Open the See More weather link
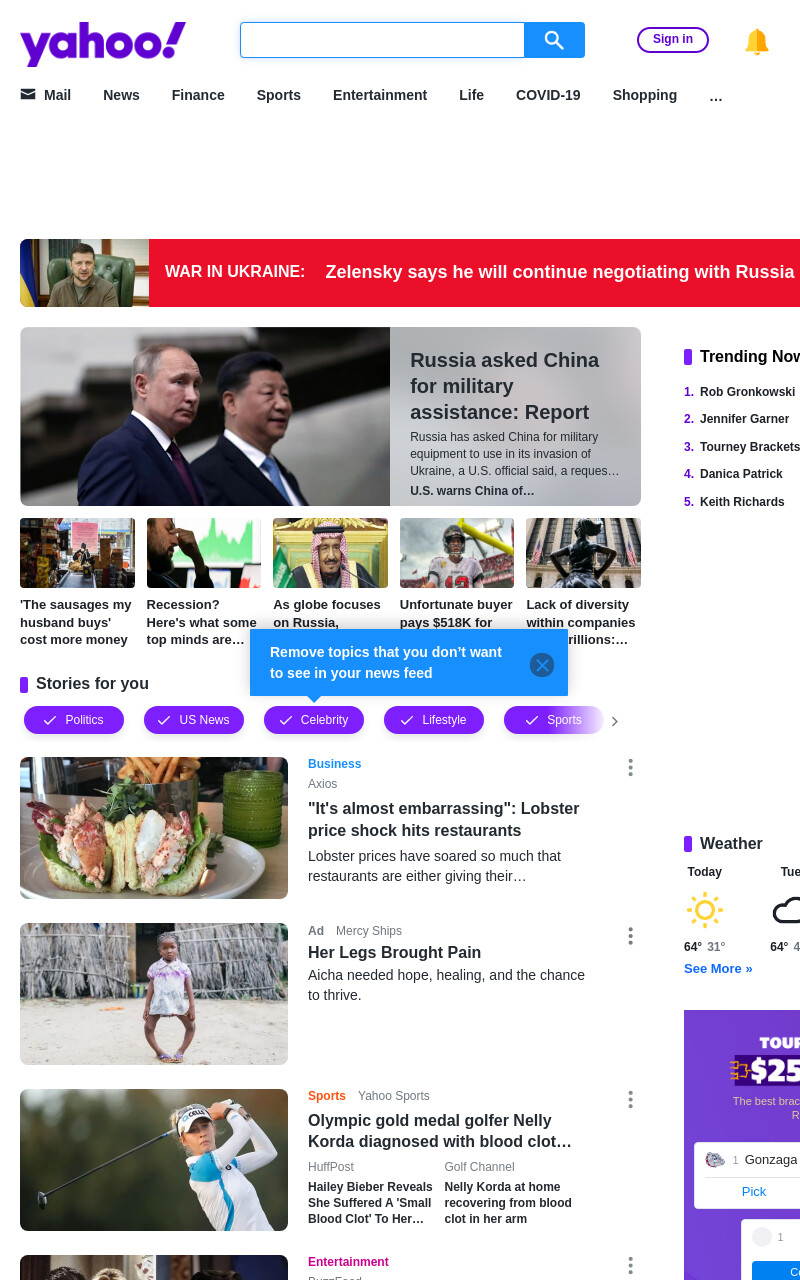 [x=718, y=969]
